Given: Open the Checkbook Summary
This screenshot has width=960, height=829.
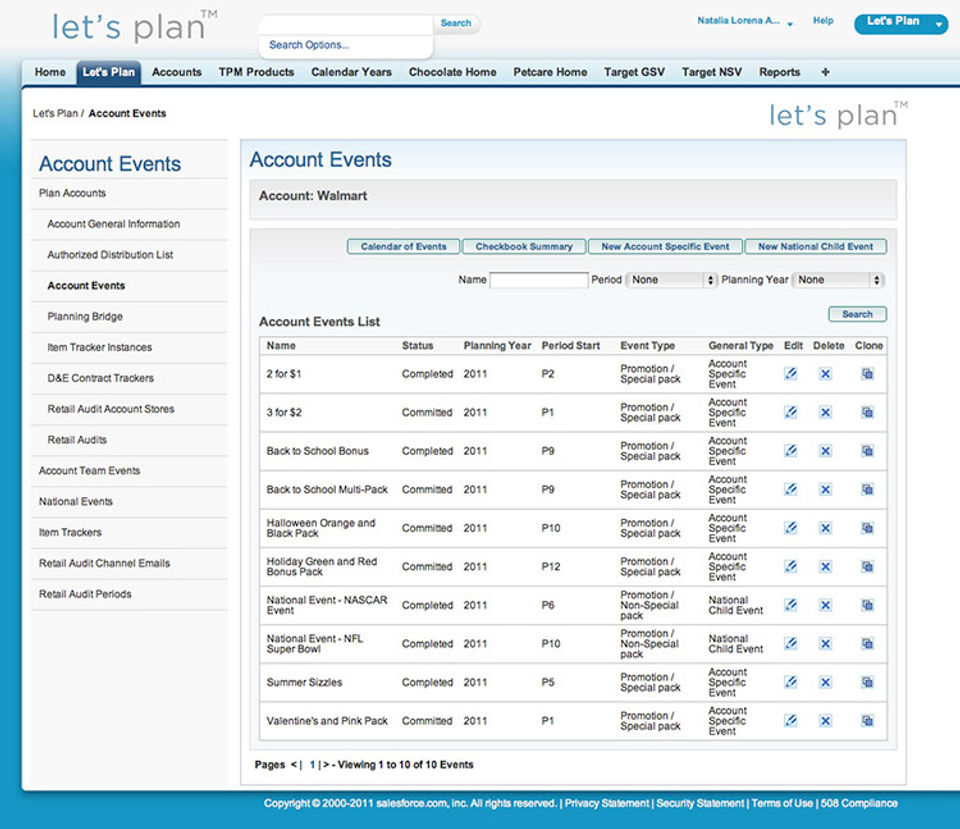Looking at the screenshot, I should (x=524, y=247).
